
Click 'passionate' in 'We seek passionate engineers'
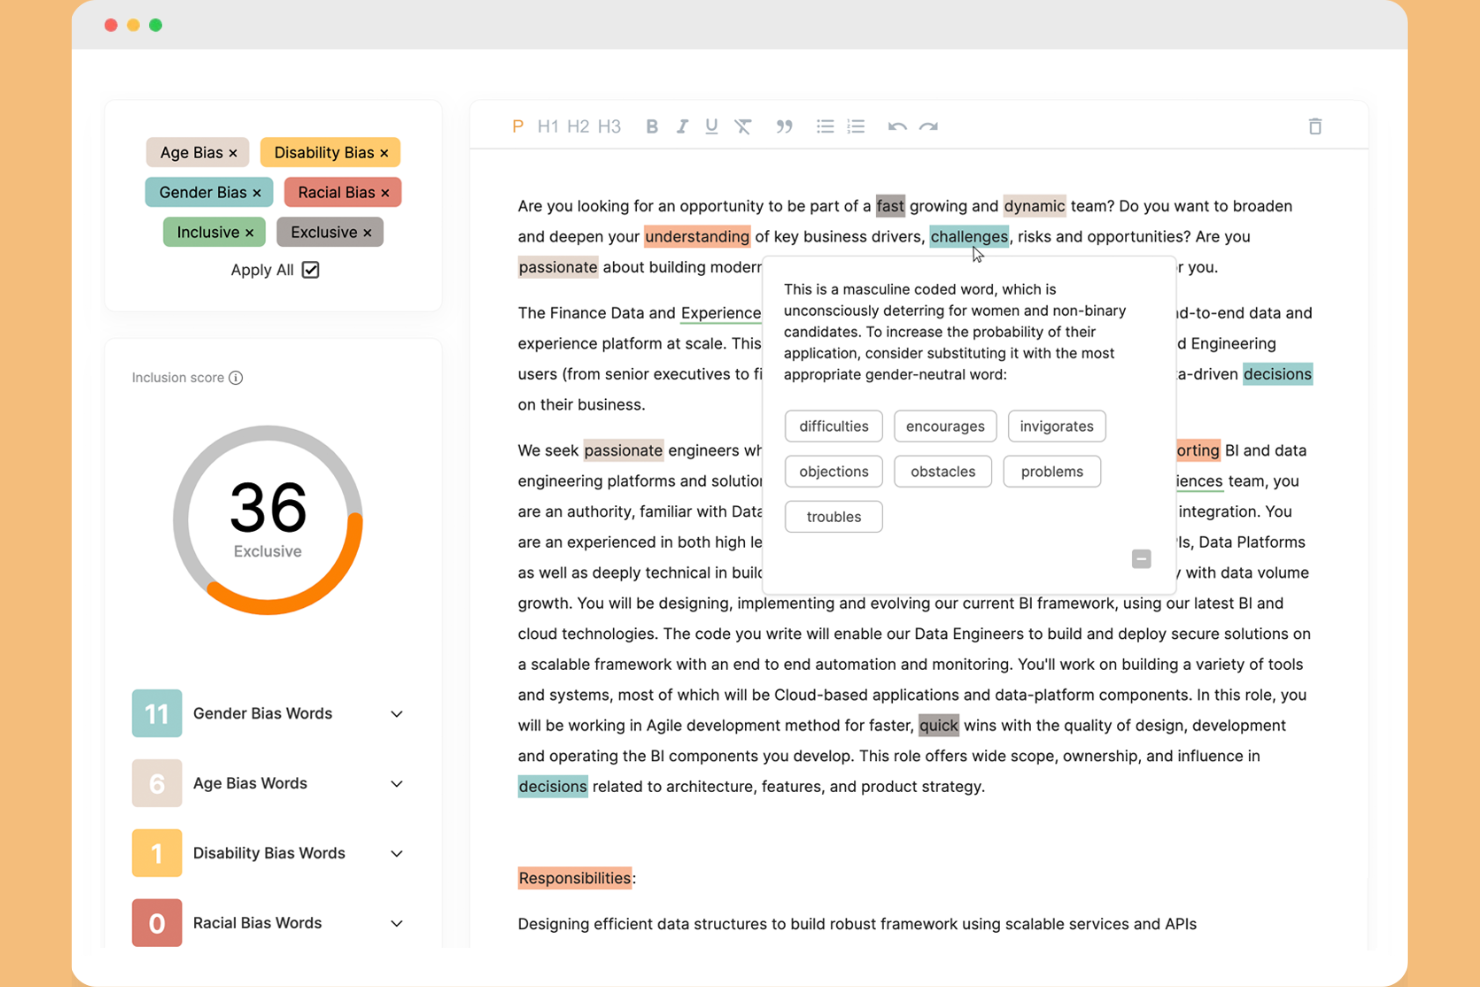623,450
